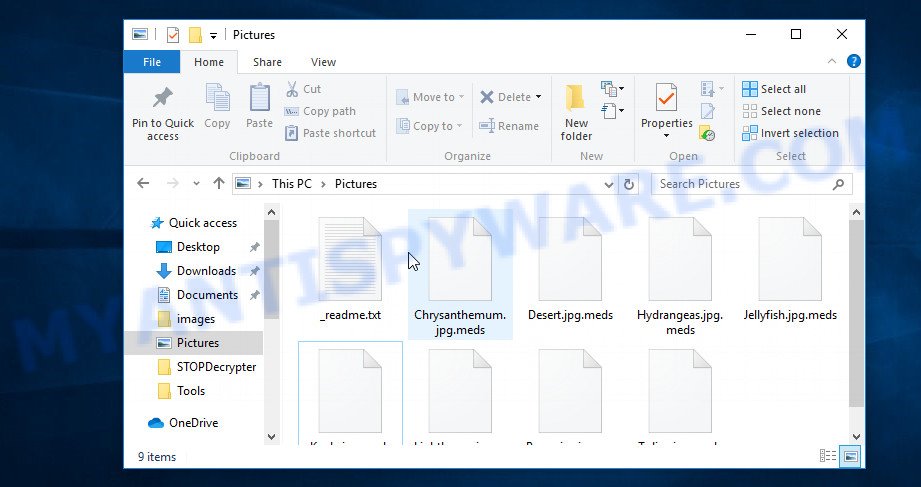Click the Refresh button

point(629,184)
